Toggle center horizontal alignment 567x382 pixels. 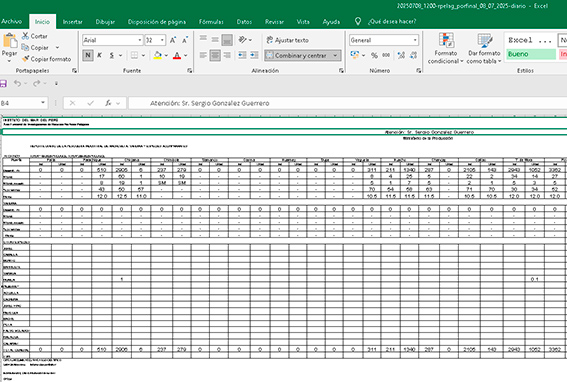click(215, 55)
